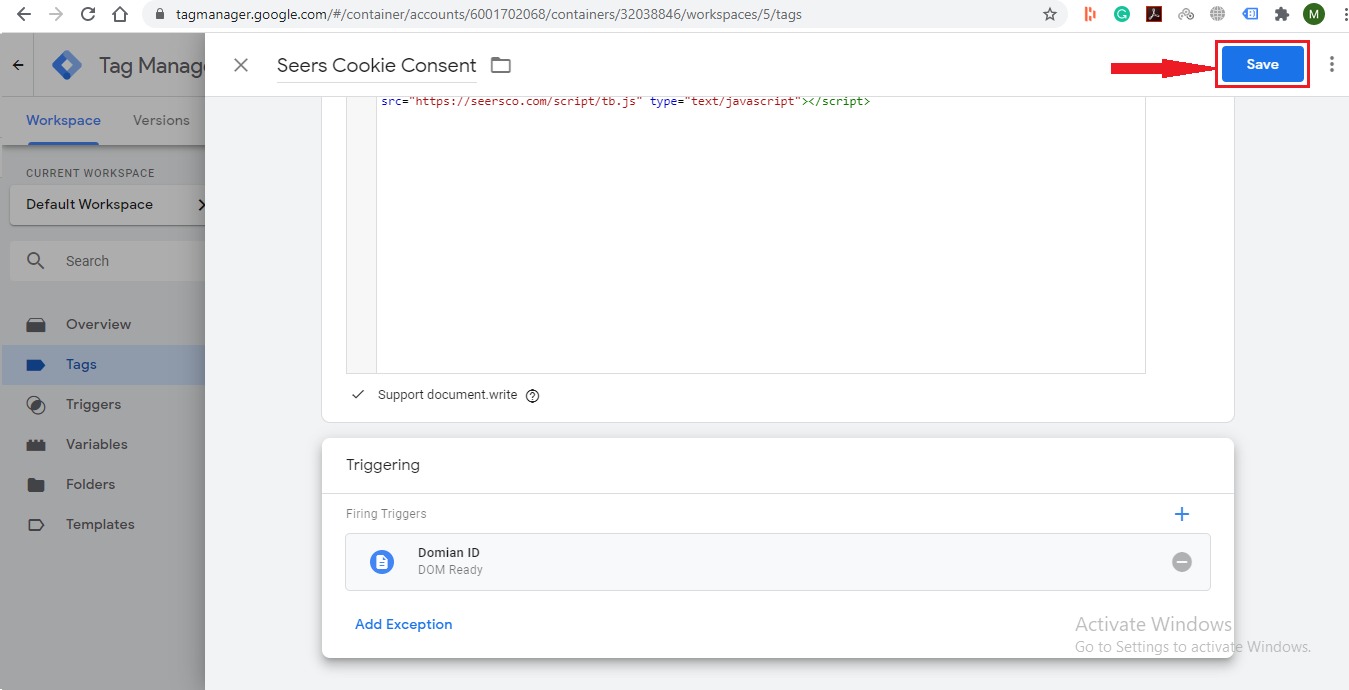Viewport: 1349px width, 690px height.
Task: Reload the page
Action: [x=88, y=14]
